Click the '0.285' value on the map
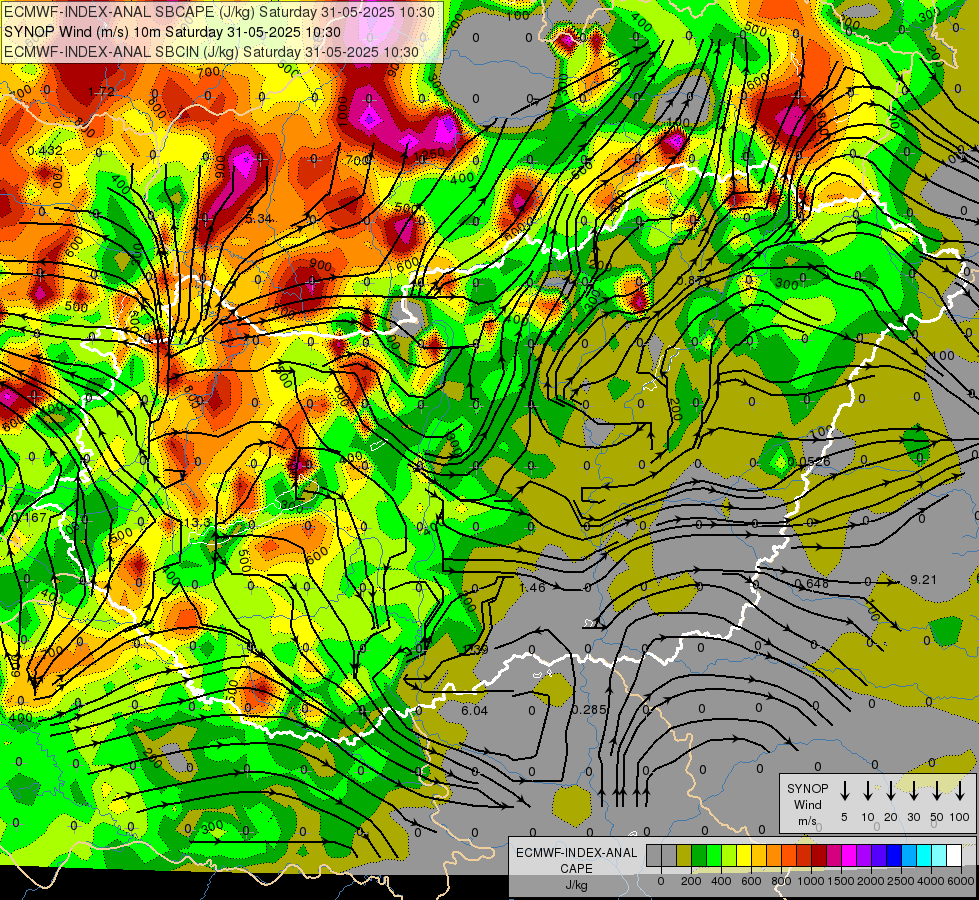Screen dimensions: 979x900 tap(589, 710)
